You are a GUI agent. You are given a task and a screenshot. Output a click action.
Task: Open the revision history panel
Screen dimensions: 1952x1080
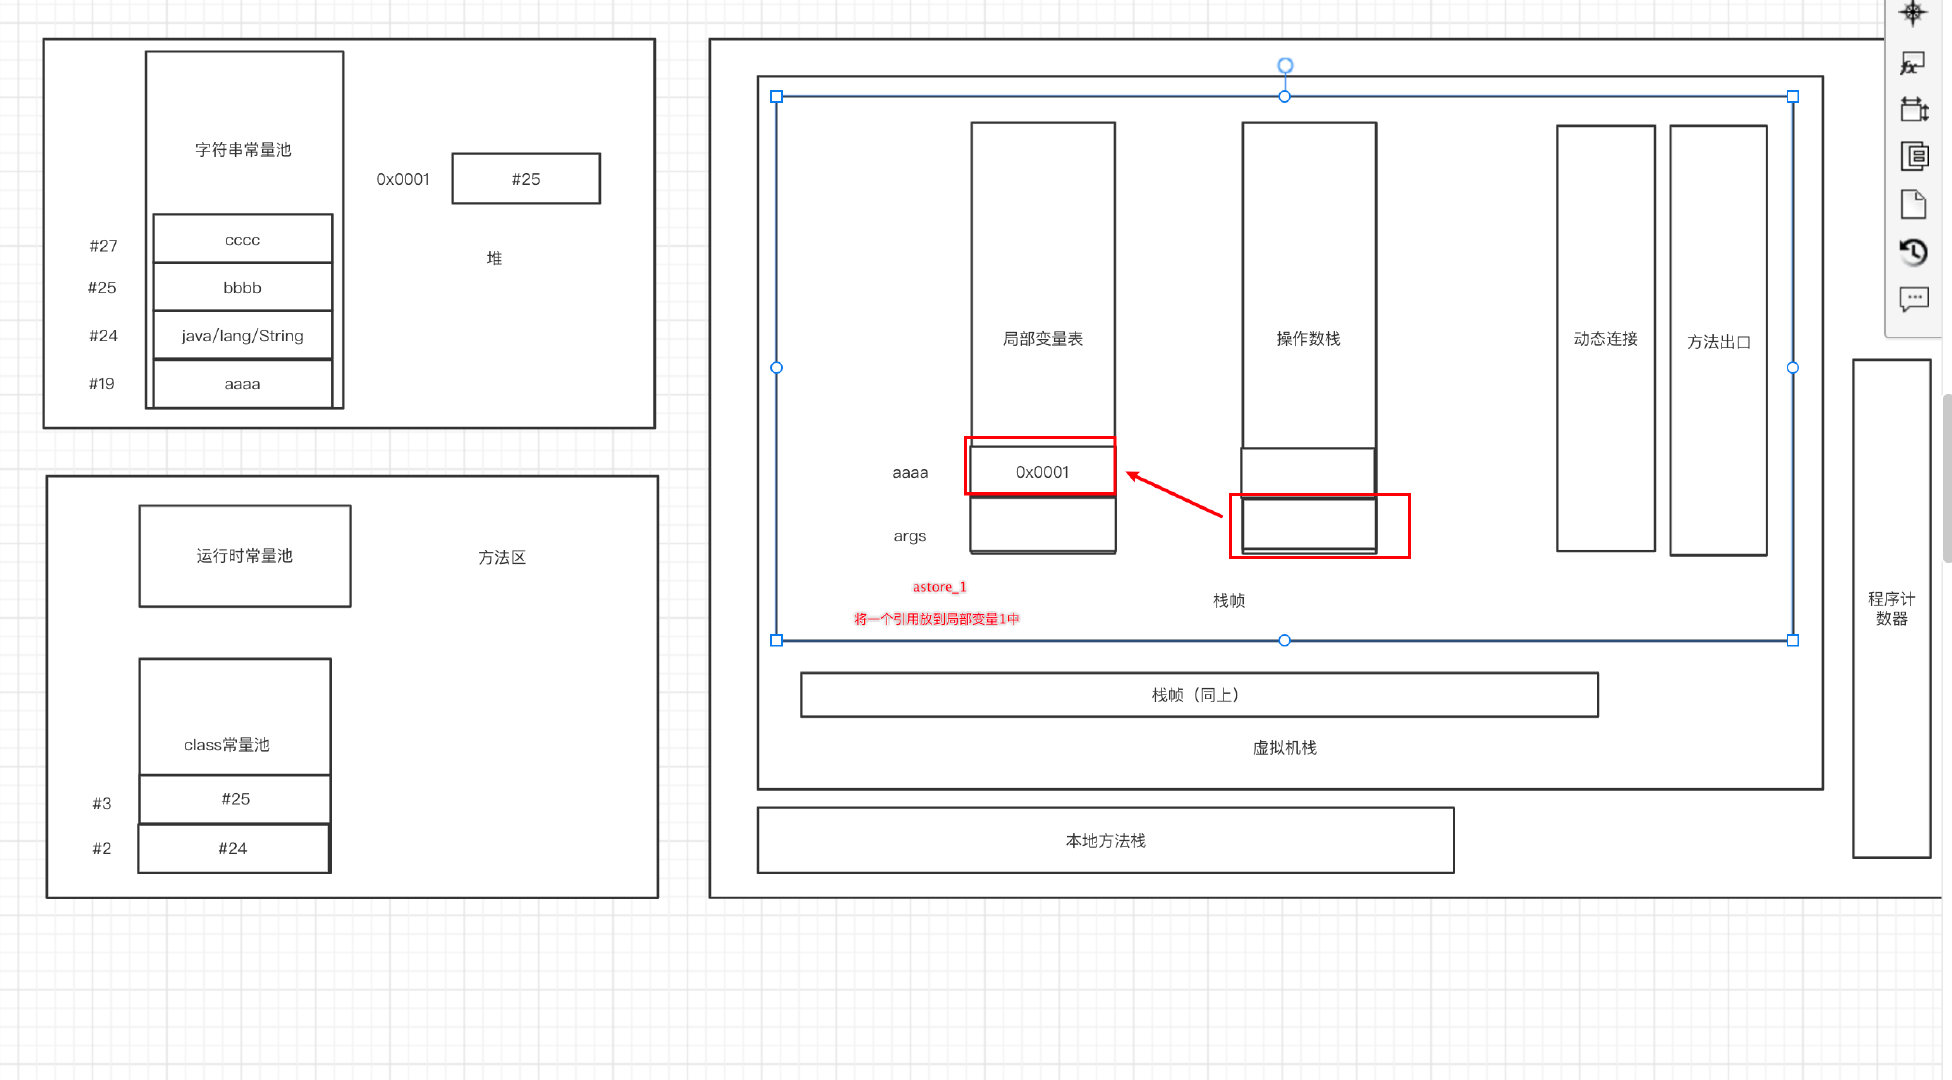coord(1913,252)
